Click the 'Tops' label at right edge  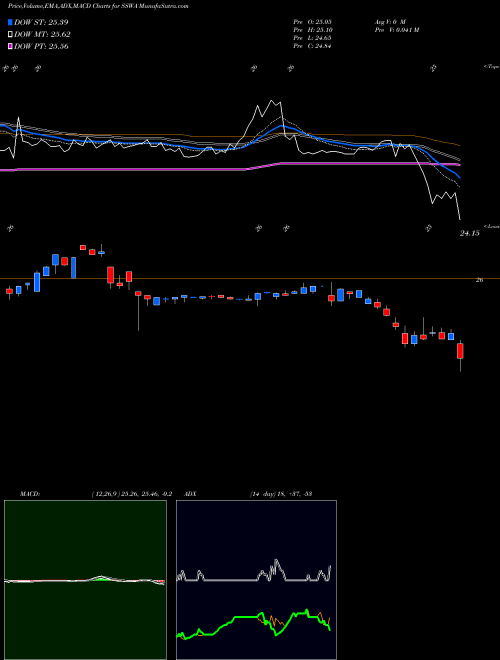coord(492,67)
